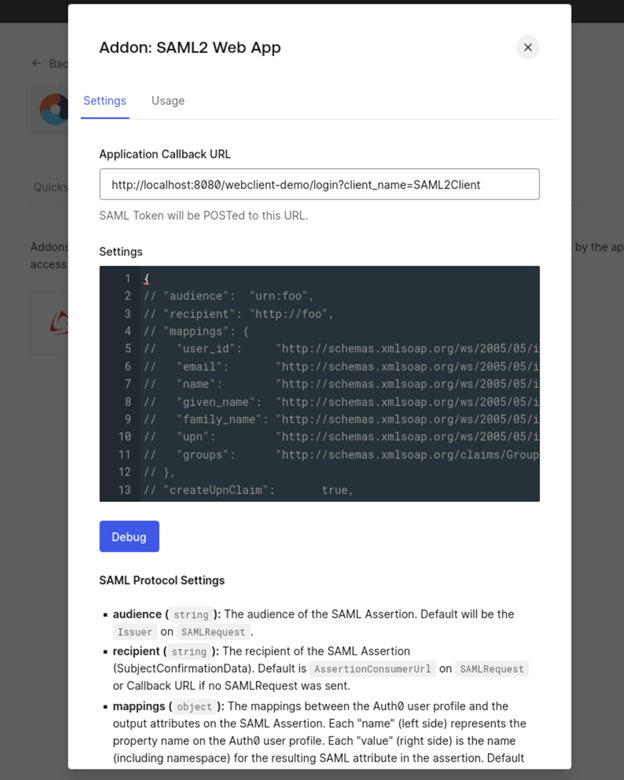The height and width of the screenshot is (780, 624).
Task: Click the "mappings" line in code editor
Action: (196, 331)
